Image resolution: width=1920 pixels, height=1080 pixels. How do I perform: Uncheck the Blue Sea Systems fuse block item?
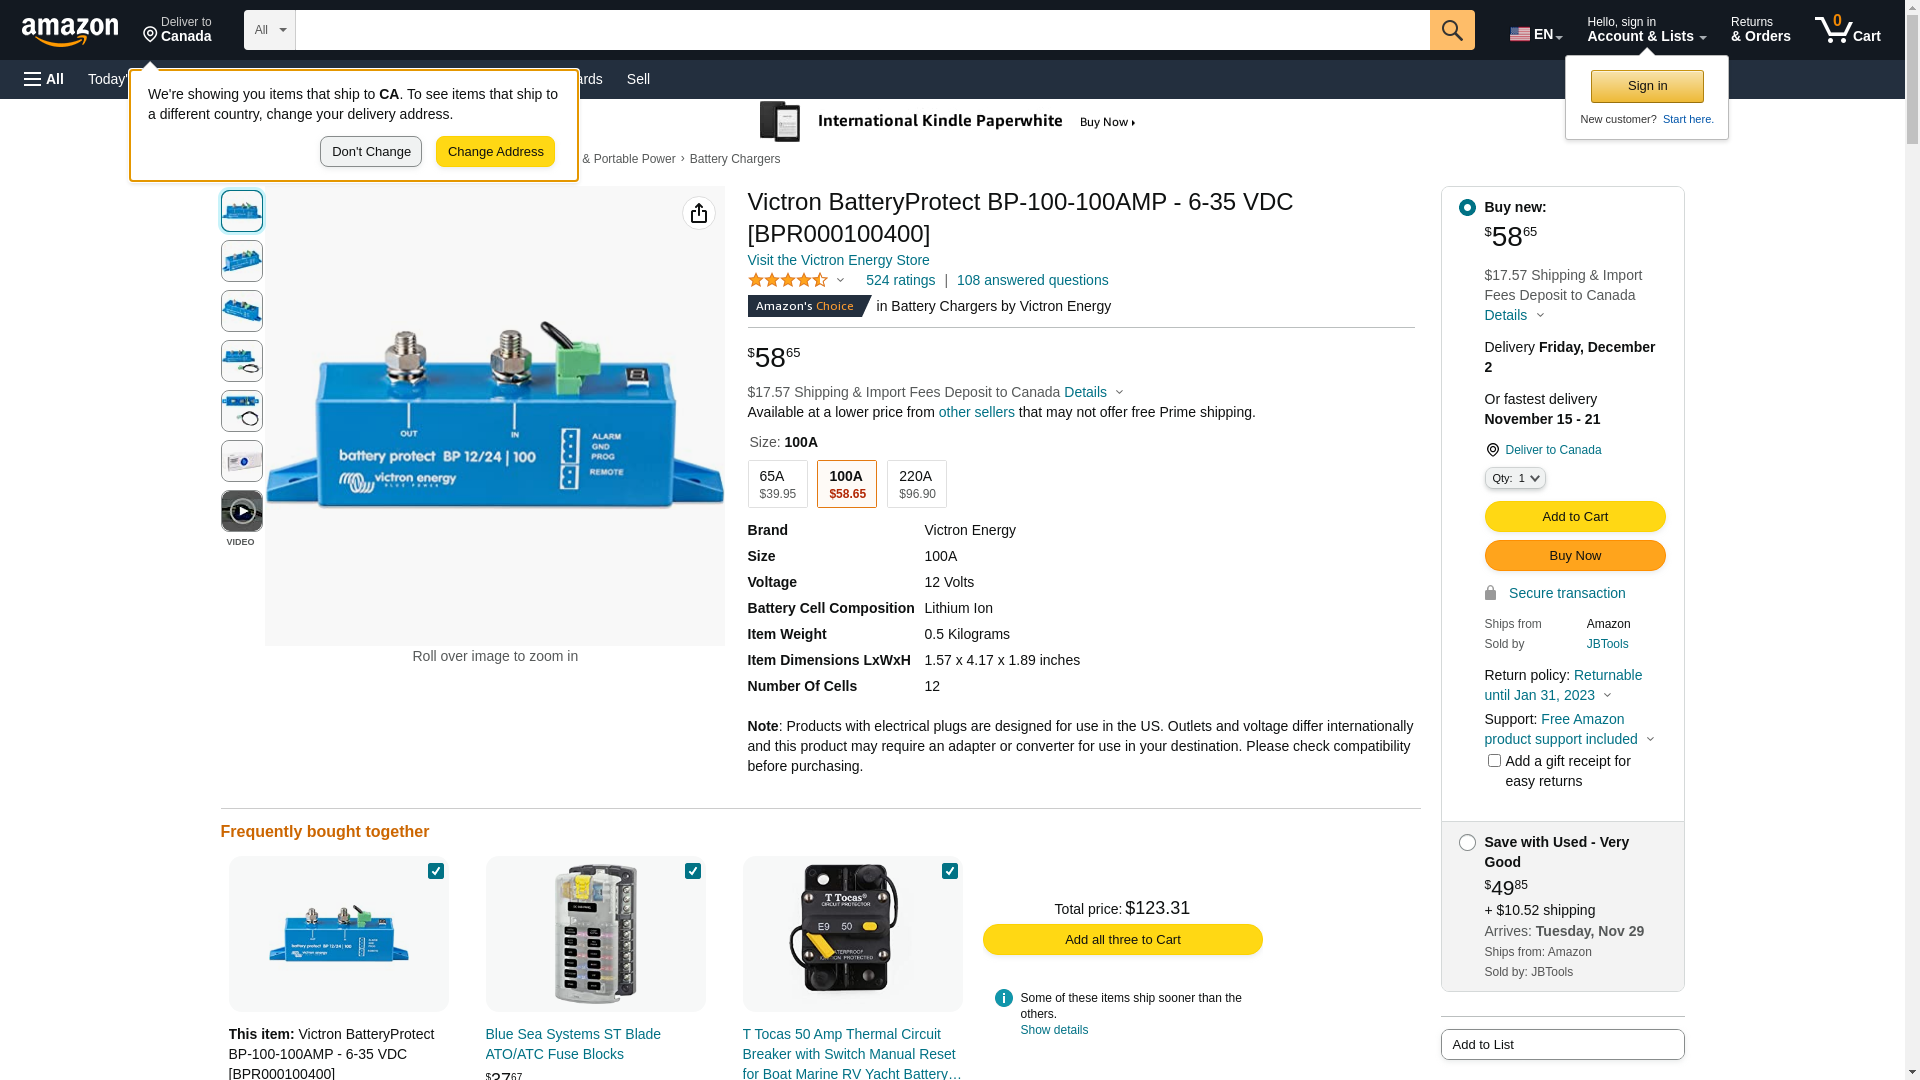[x=693, y=871]
